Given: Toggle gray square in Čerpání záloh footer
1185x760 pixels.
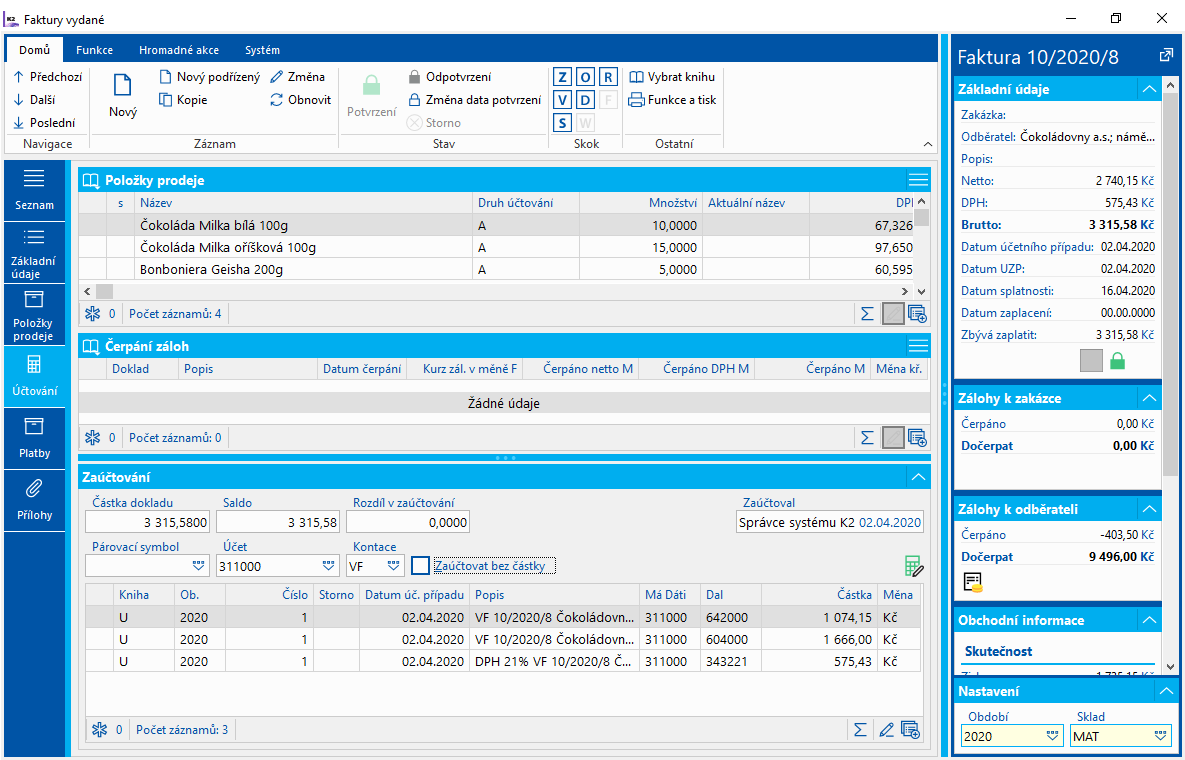Looking at the screenshot, I should point(893,437).
